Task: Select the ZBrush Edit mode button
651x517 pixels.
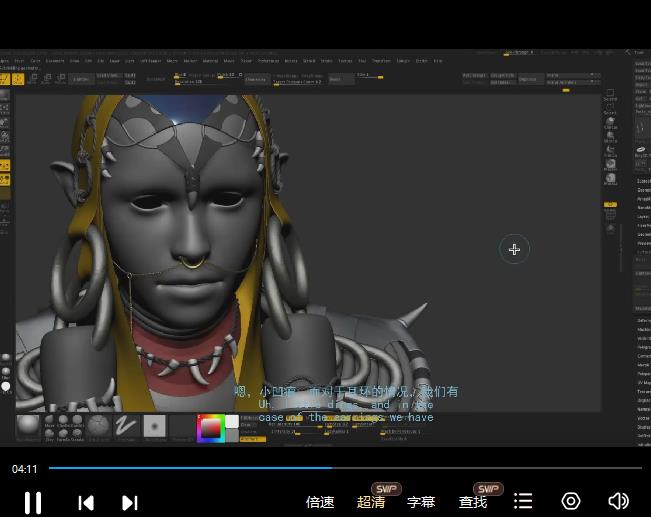Action: point(5,79)
